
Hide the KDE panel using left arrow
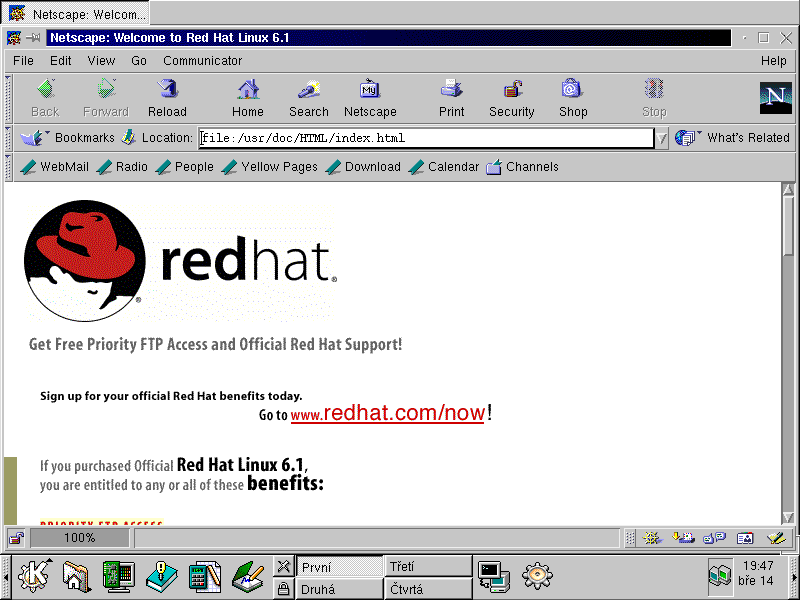point(5,578)
